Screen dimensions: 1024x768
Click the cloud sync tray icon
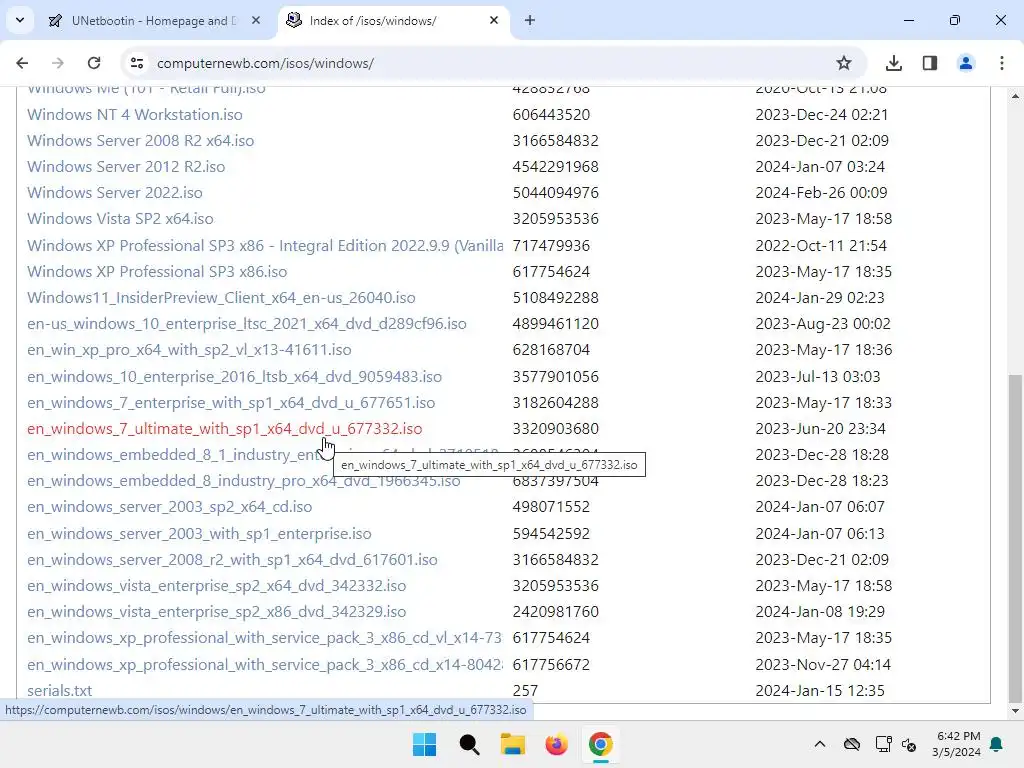coord(852,744)
